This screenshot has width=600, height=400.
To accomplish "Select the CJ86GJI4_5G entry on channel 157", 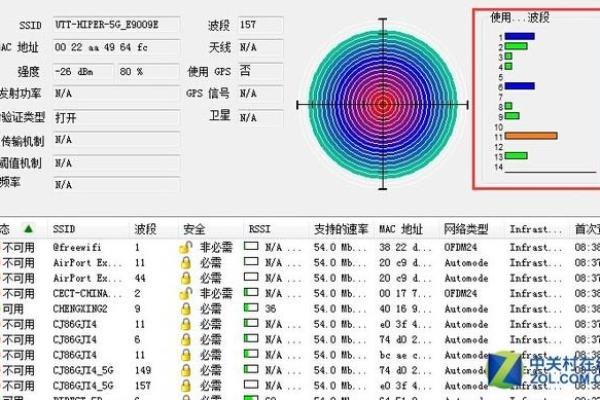I will point(83,385).
